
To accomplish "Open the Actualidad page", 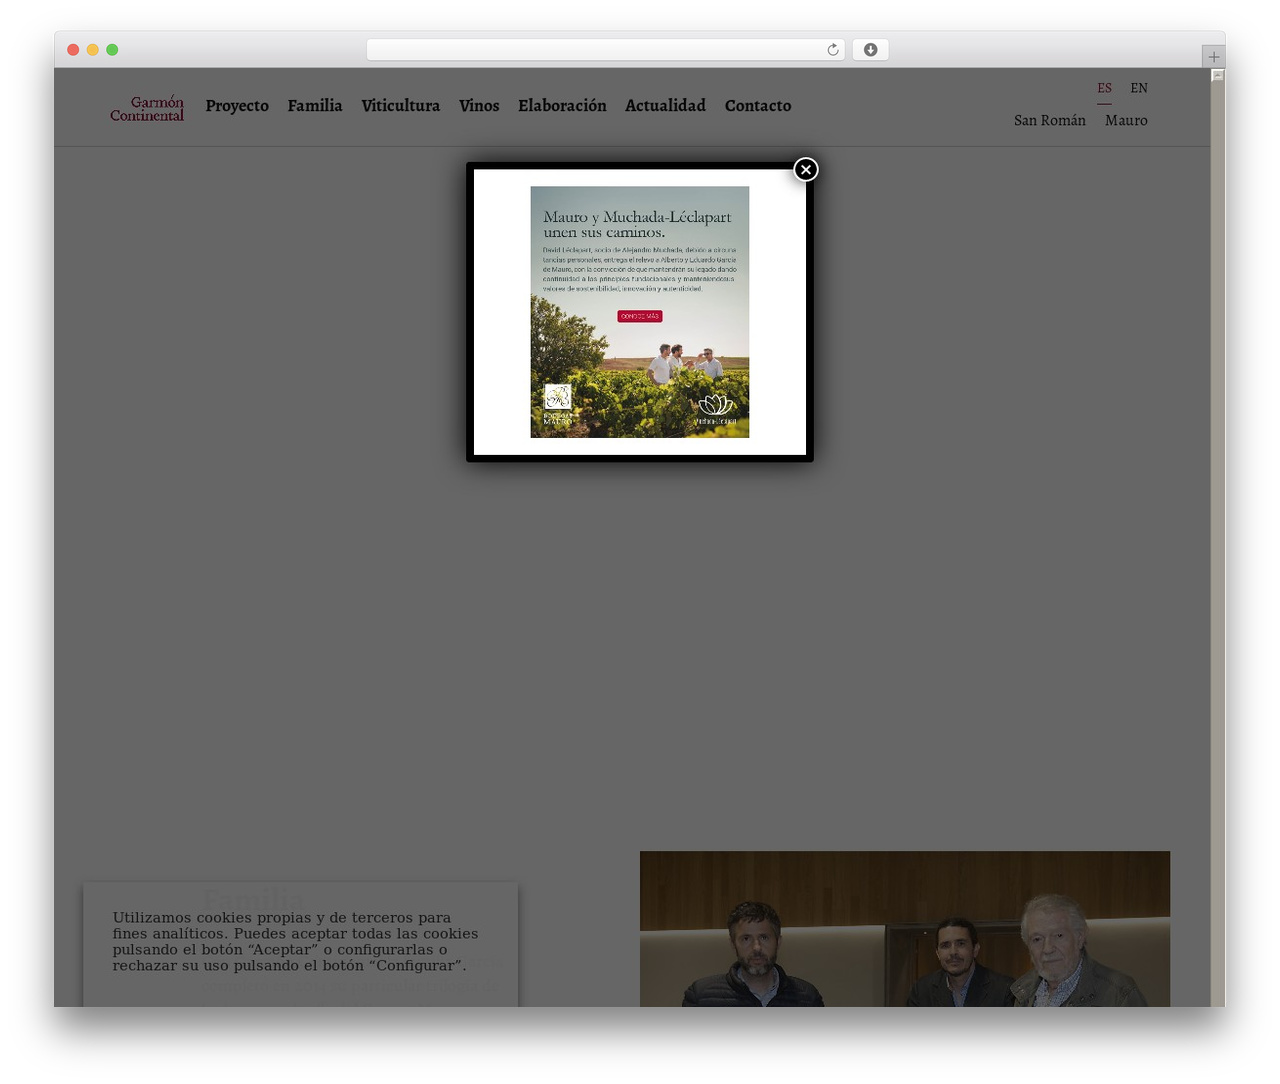I will pos(665,106).
